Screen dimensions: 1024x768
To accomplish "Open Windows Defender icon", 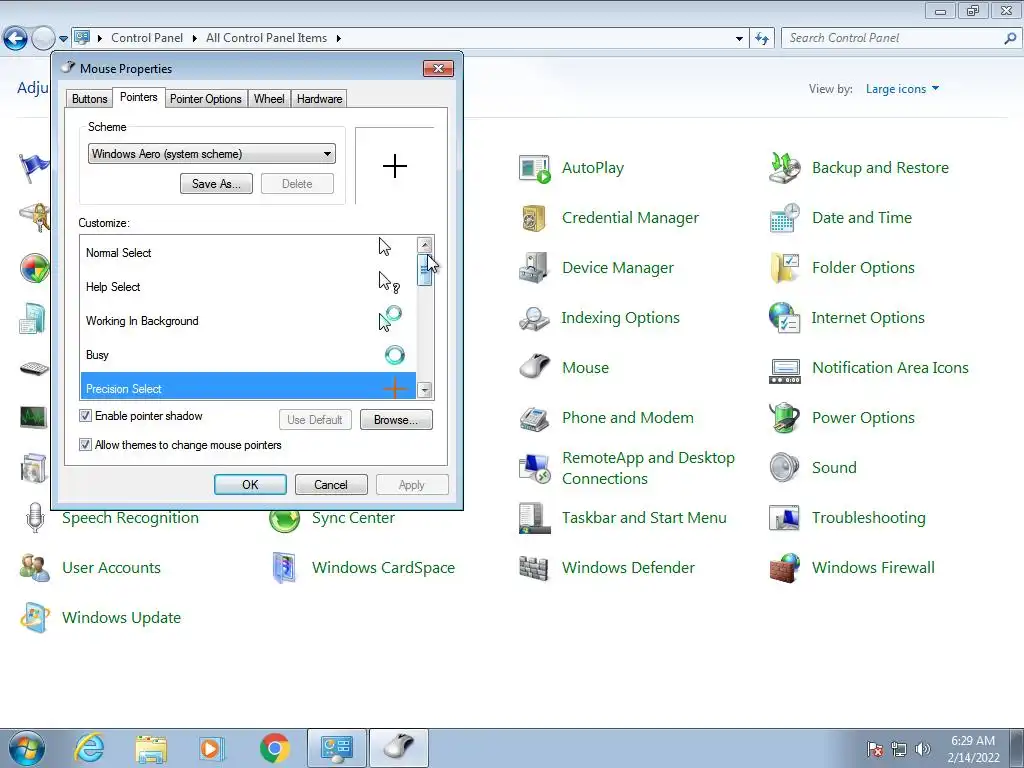I will coord(534,568).
